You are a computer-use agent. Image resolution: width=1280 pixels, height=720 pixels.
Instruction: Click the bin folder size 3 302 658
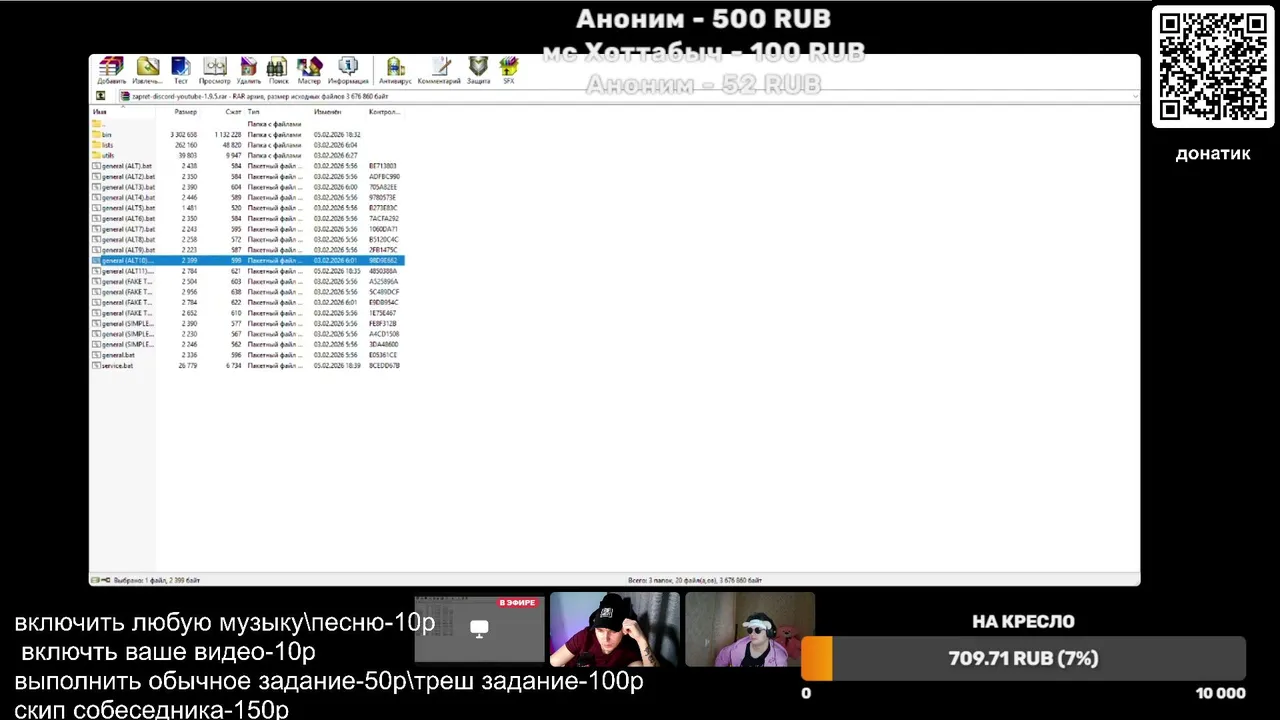click(183, 134)
